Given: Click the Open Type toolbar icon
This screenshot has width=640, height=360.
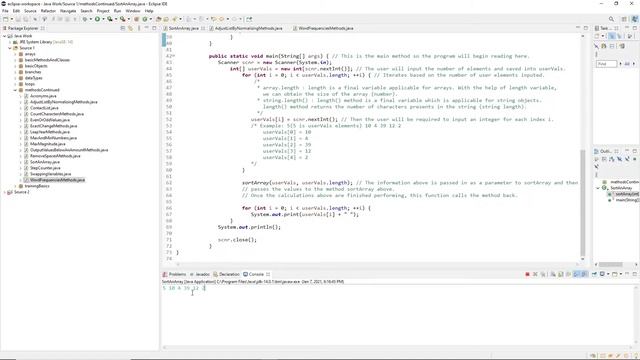Looking at the screenshot, I should [x=158, y=19].
